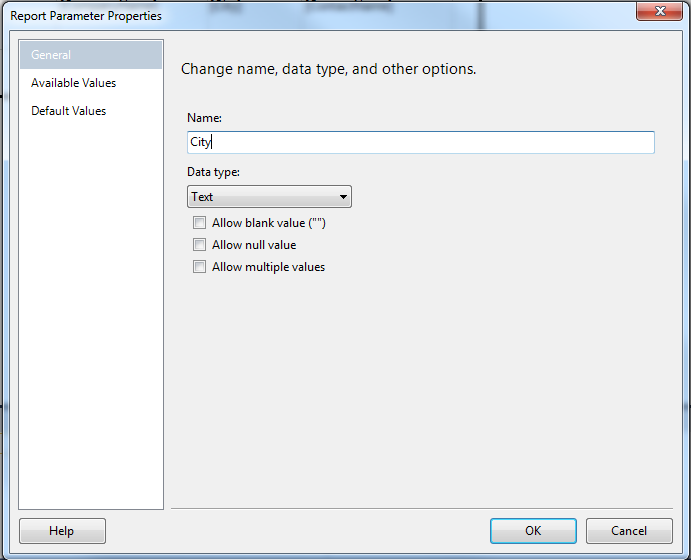Confirm the dialog with OK

533,531
